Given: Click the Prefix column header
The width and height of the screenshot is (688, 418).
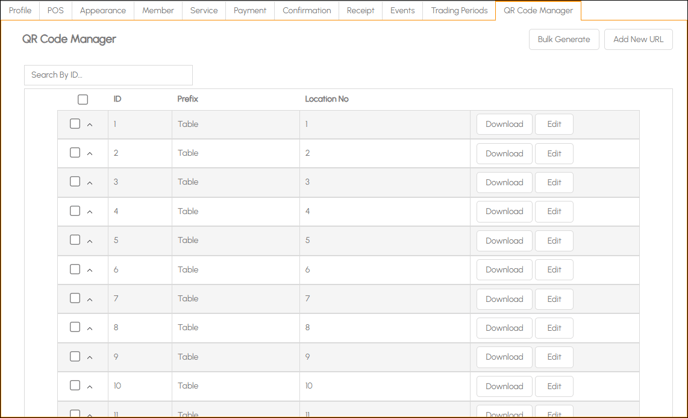Looking at the screenshot, I should pyautogui.click(x=188, y=99).
